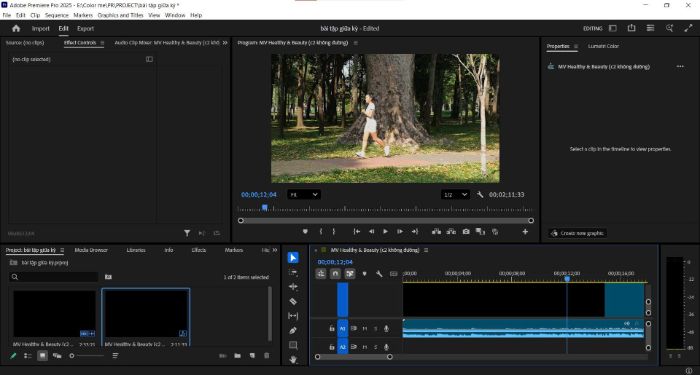This screenshot has height=375, width=700.
Task: Show overflow tabs in Project panel group
Action: 275,250
